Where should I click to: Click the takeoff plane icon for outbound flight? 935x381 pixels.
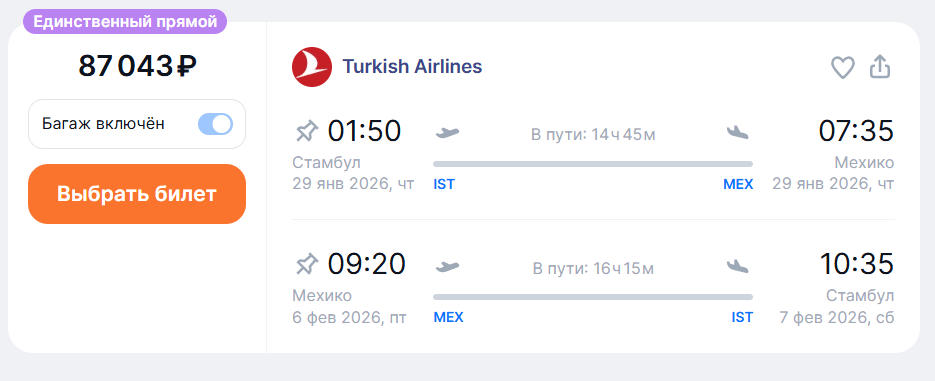[447, 132]
